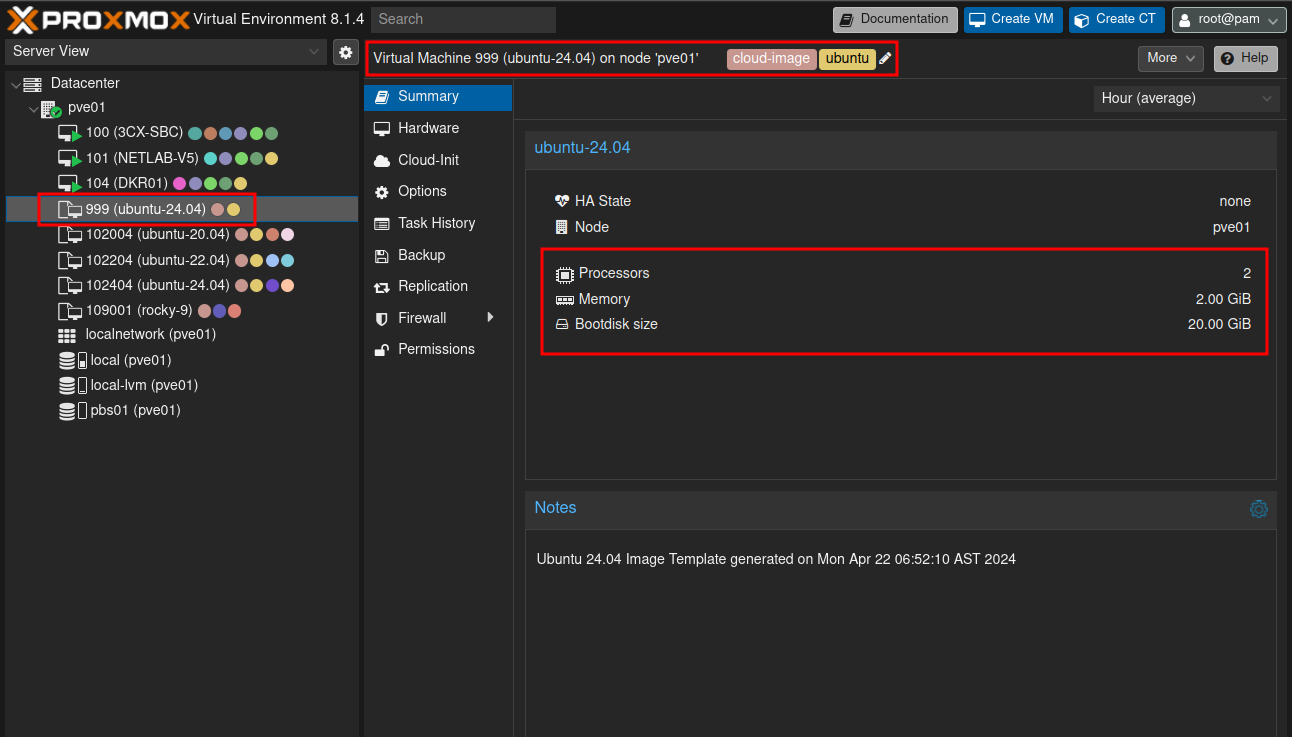The width and height of the screenshot is (1292, 737).
Task: Click the yellow tag dot of 999 (ubuntu-24.04)
Action: coord(233,209)
